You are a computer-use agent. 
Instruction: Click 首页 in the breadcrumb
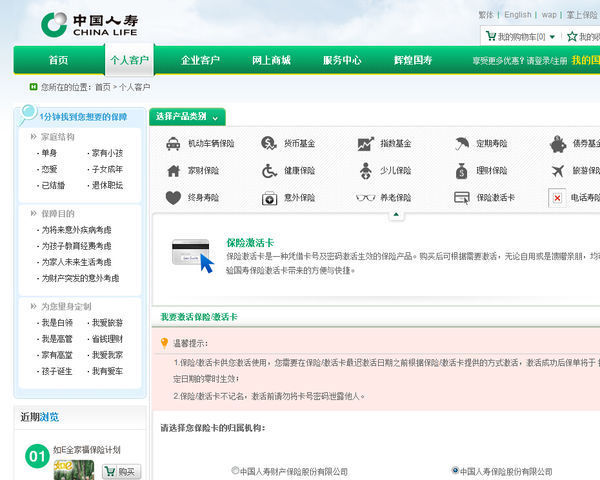click(103, 87)
